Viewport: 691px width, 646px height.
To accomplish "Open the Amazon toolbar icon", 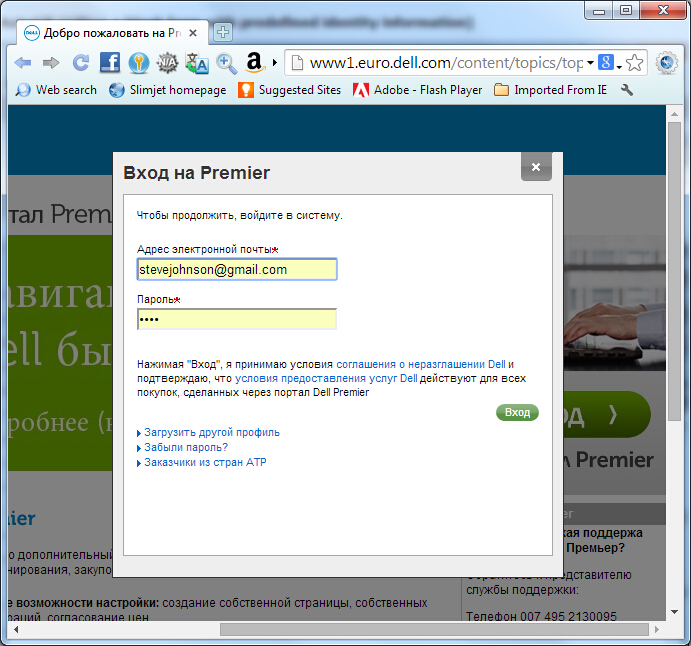I will pos(255,63).
